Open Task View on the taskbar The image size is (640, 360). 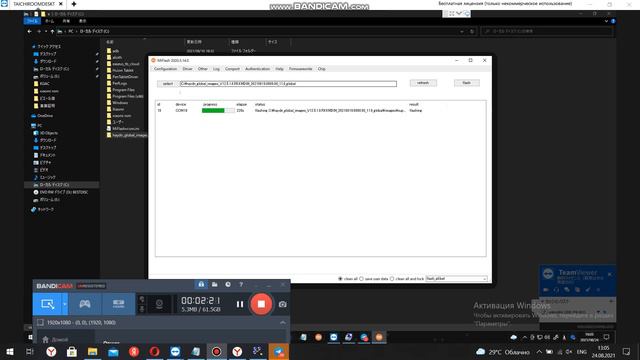click(x=30, y=352)
